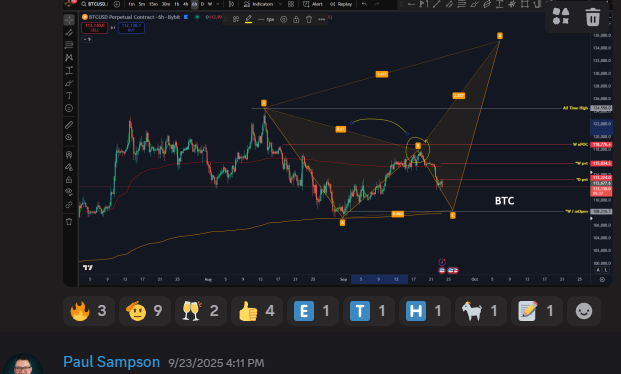The image size is (621, 374).
Task: Open drawing templates icon in floating toolbar
Action: [236, 19]
